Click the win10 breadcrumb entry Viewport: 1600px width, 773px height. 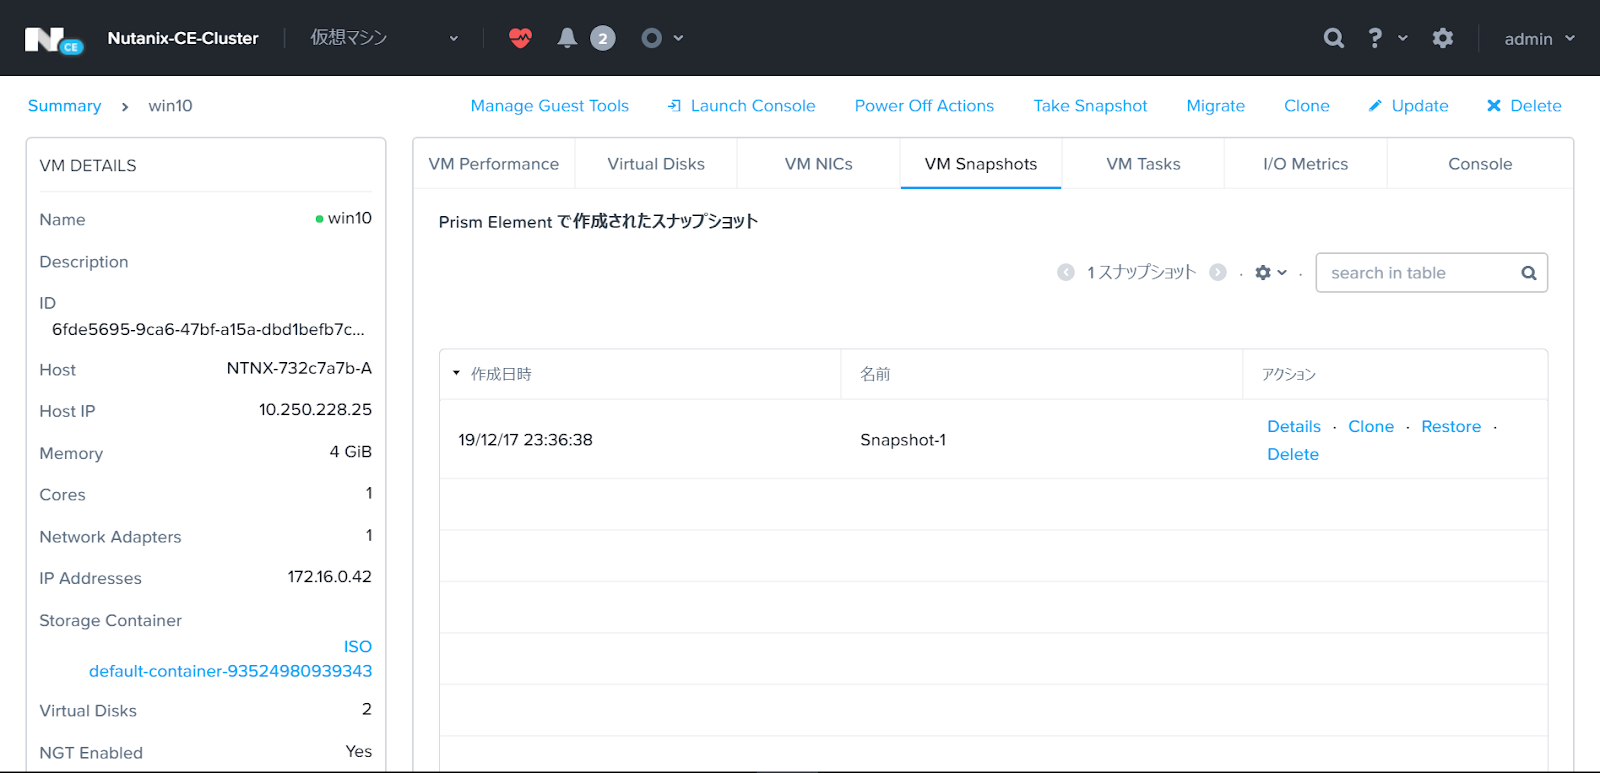point(170,106)
